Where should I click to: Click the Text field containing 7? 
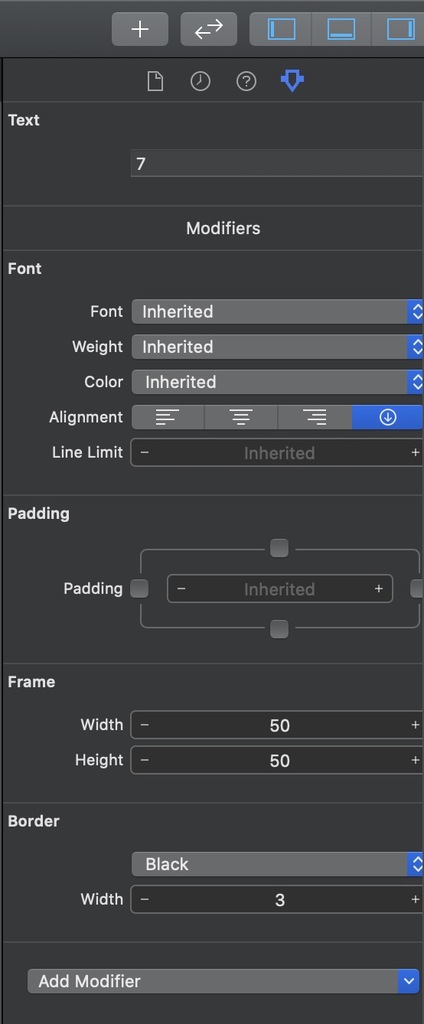click(x=277, y=163)
